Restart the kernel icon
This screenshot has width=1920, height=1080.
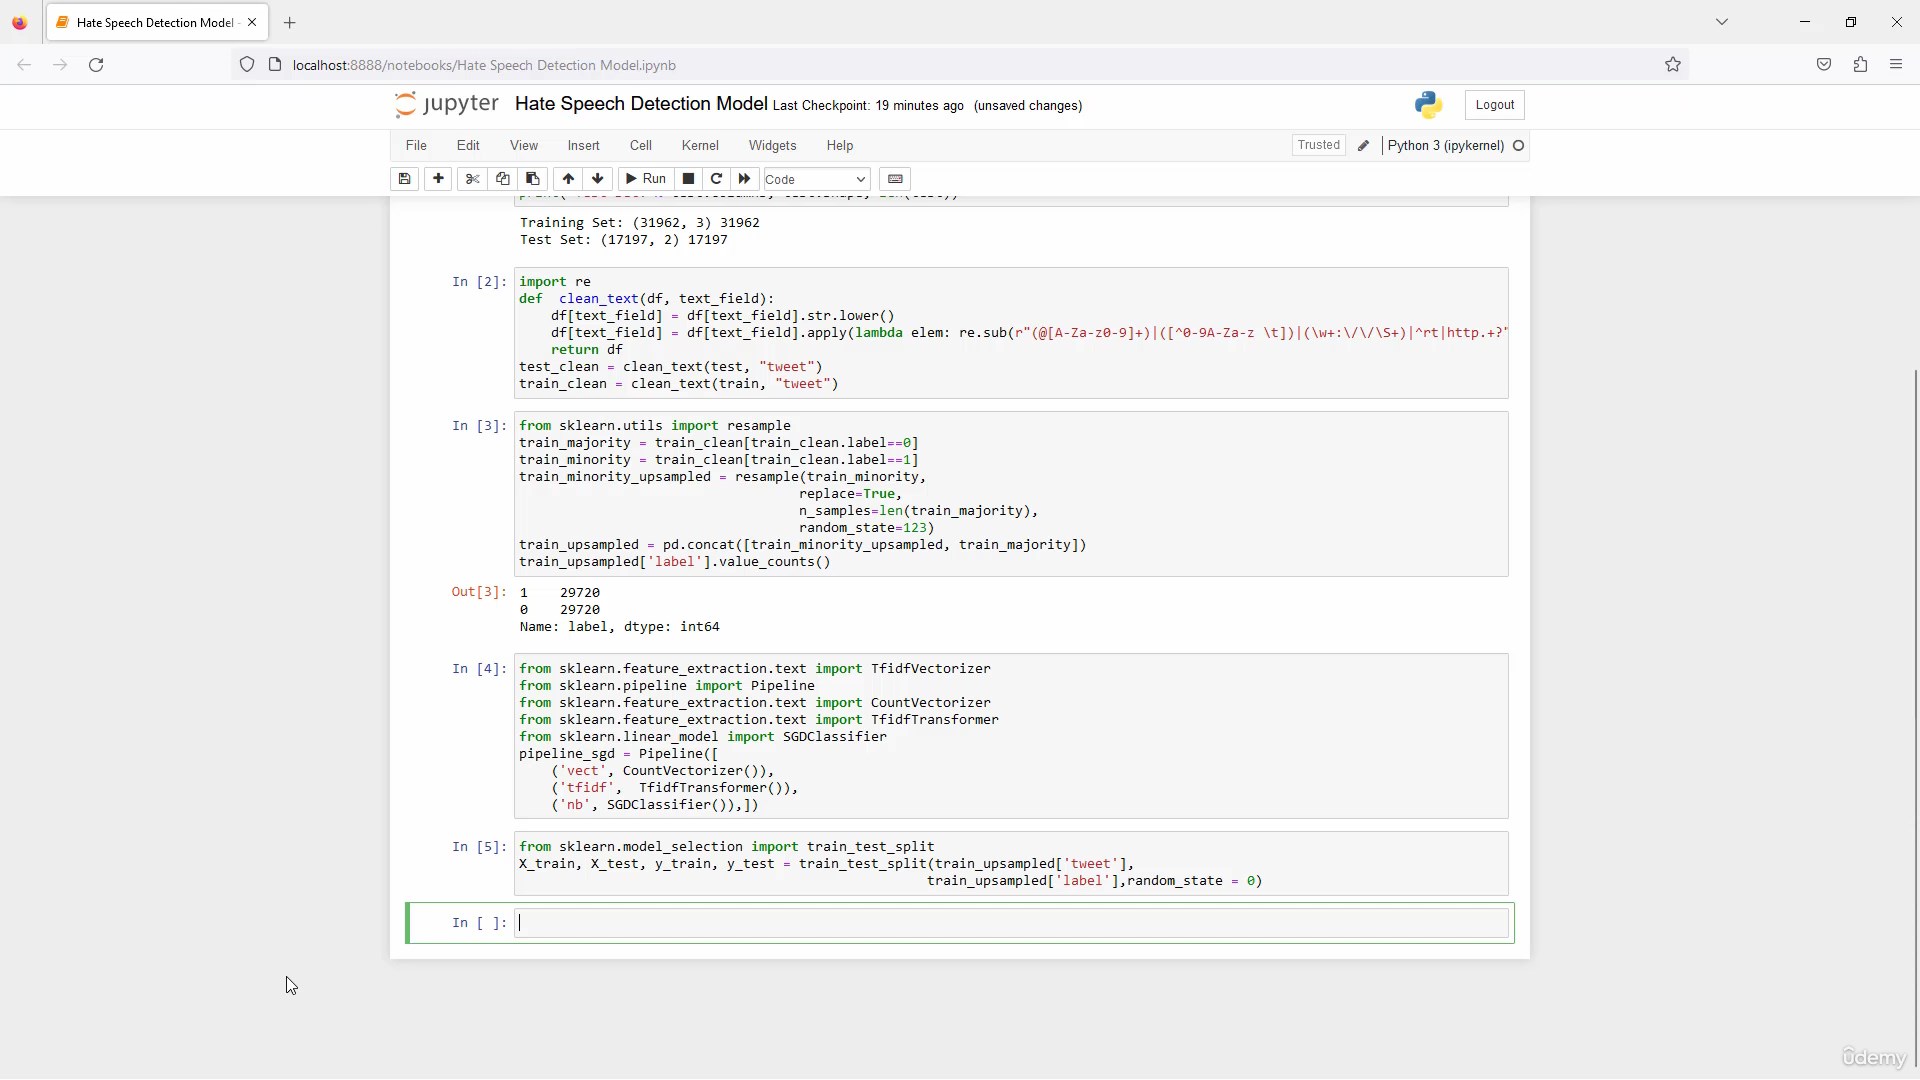(716, 179)
